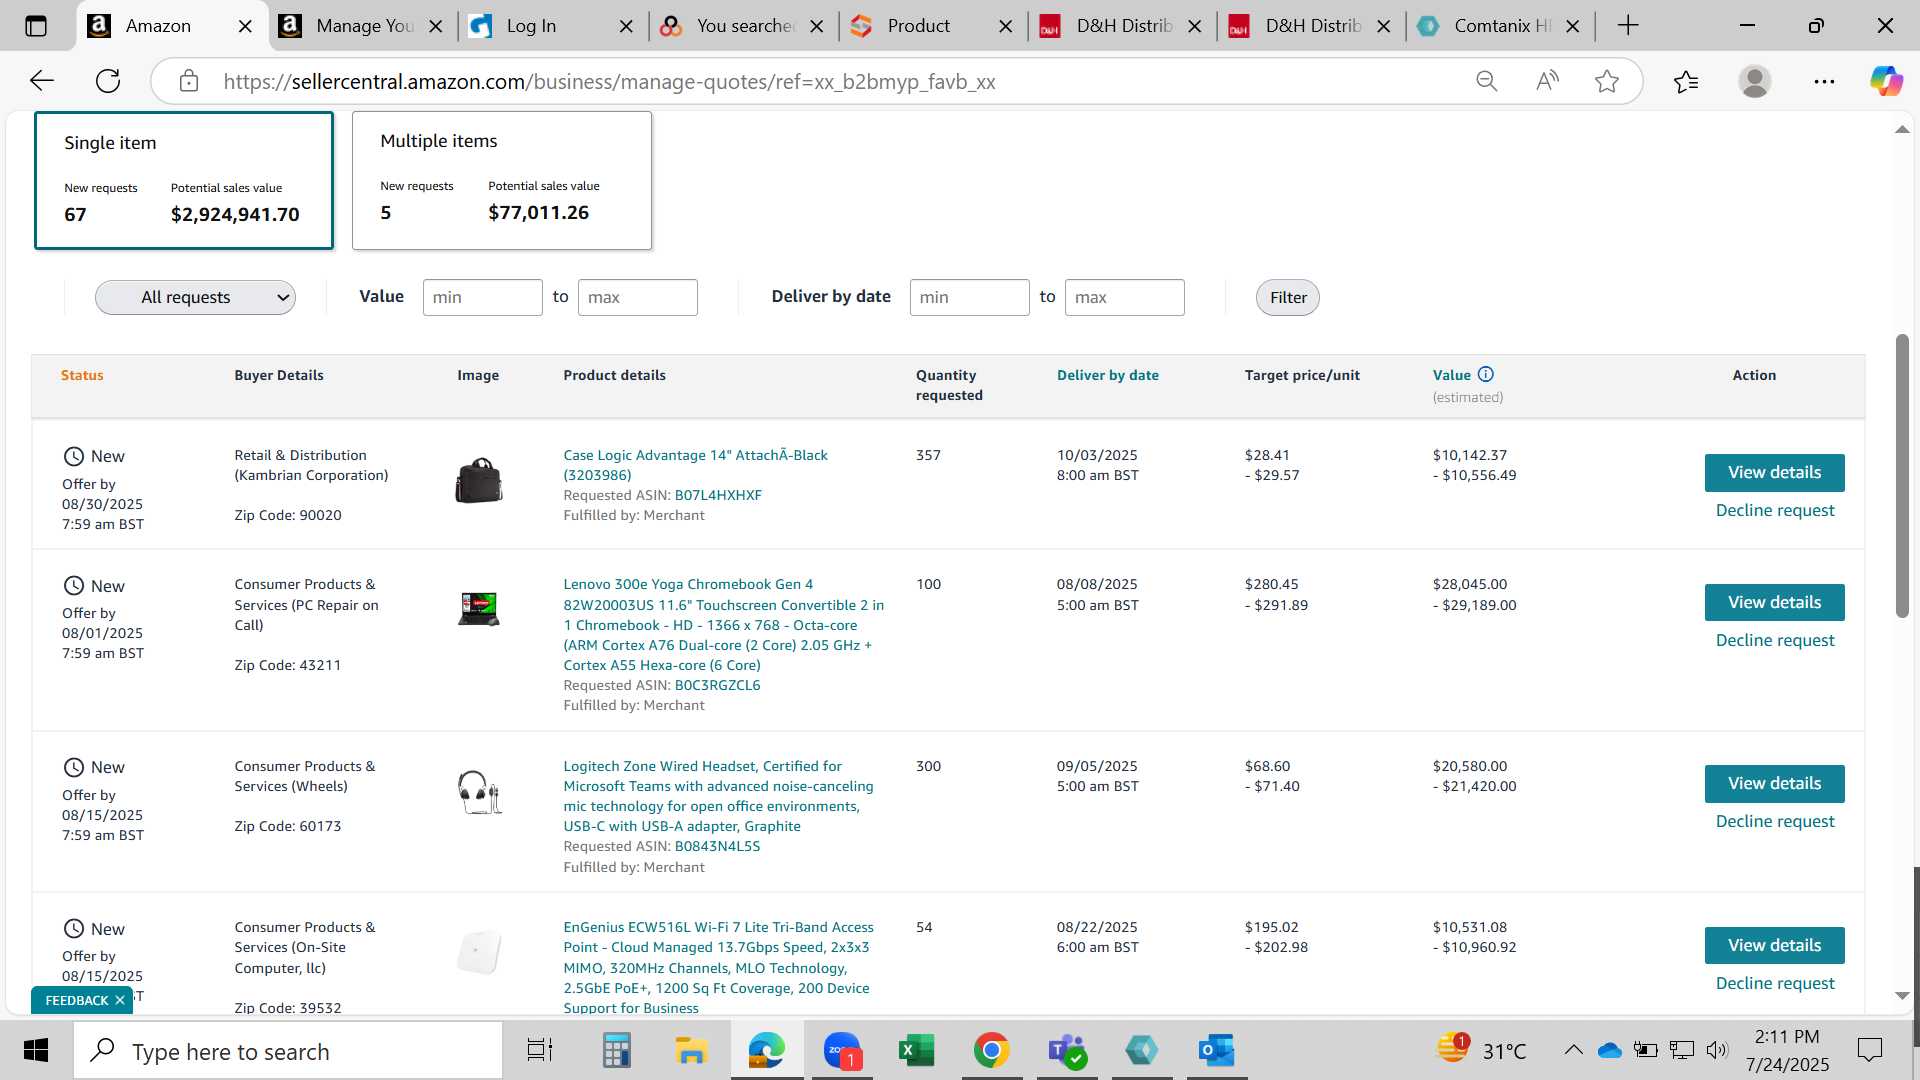View details for Logitech headset request
1920x1080 pixels.
tap(1774, 783)
